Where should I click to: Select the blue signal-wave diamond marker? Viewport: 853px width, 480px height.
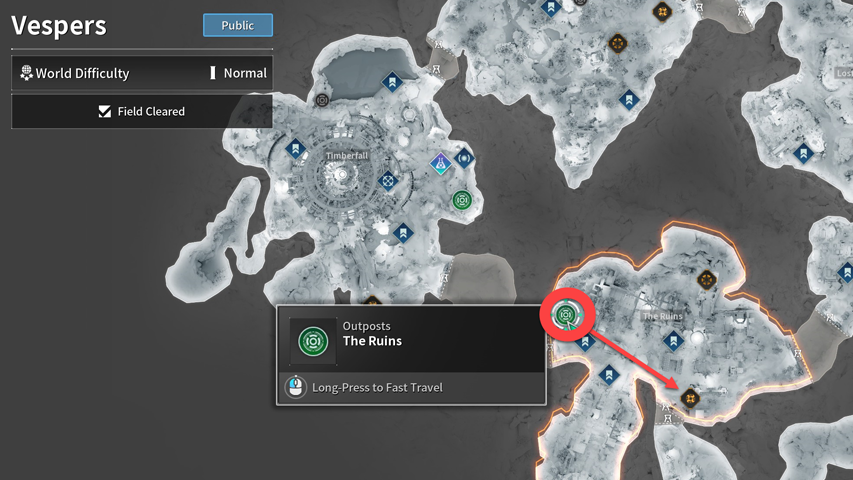(464, 158)
